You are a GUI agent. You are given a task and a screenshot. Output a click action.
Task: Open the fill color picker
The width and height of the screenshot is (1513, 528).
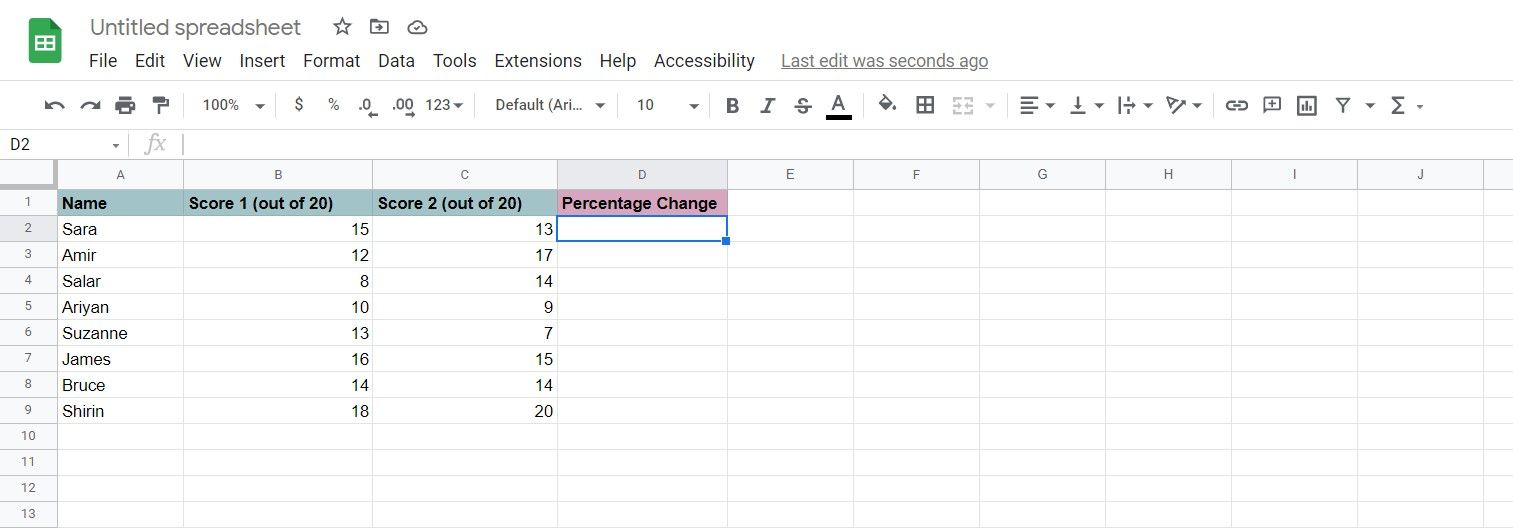[x=887, y=104]
